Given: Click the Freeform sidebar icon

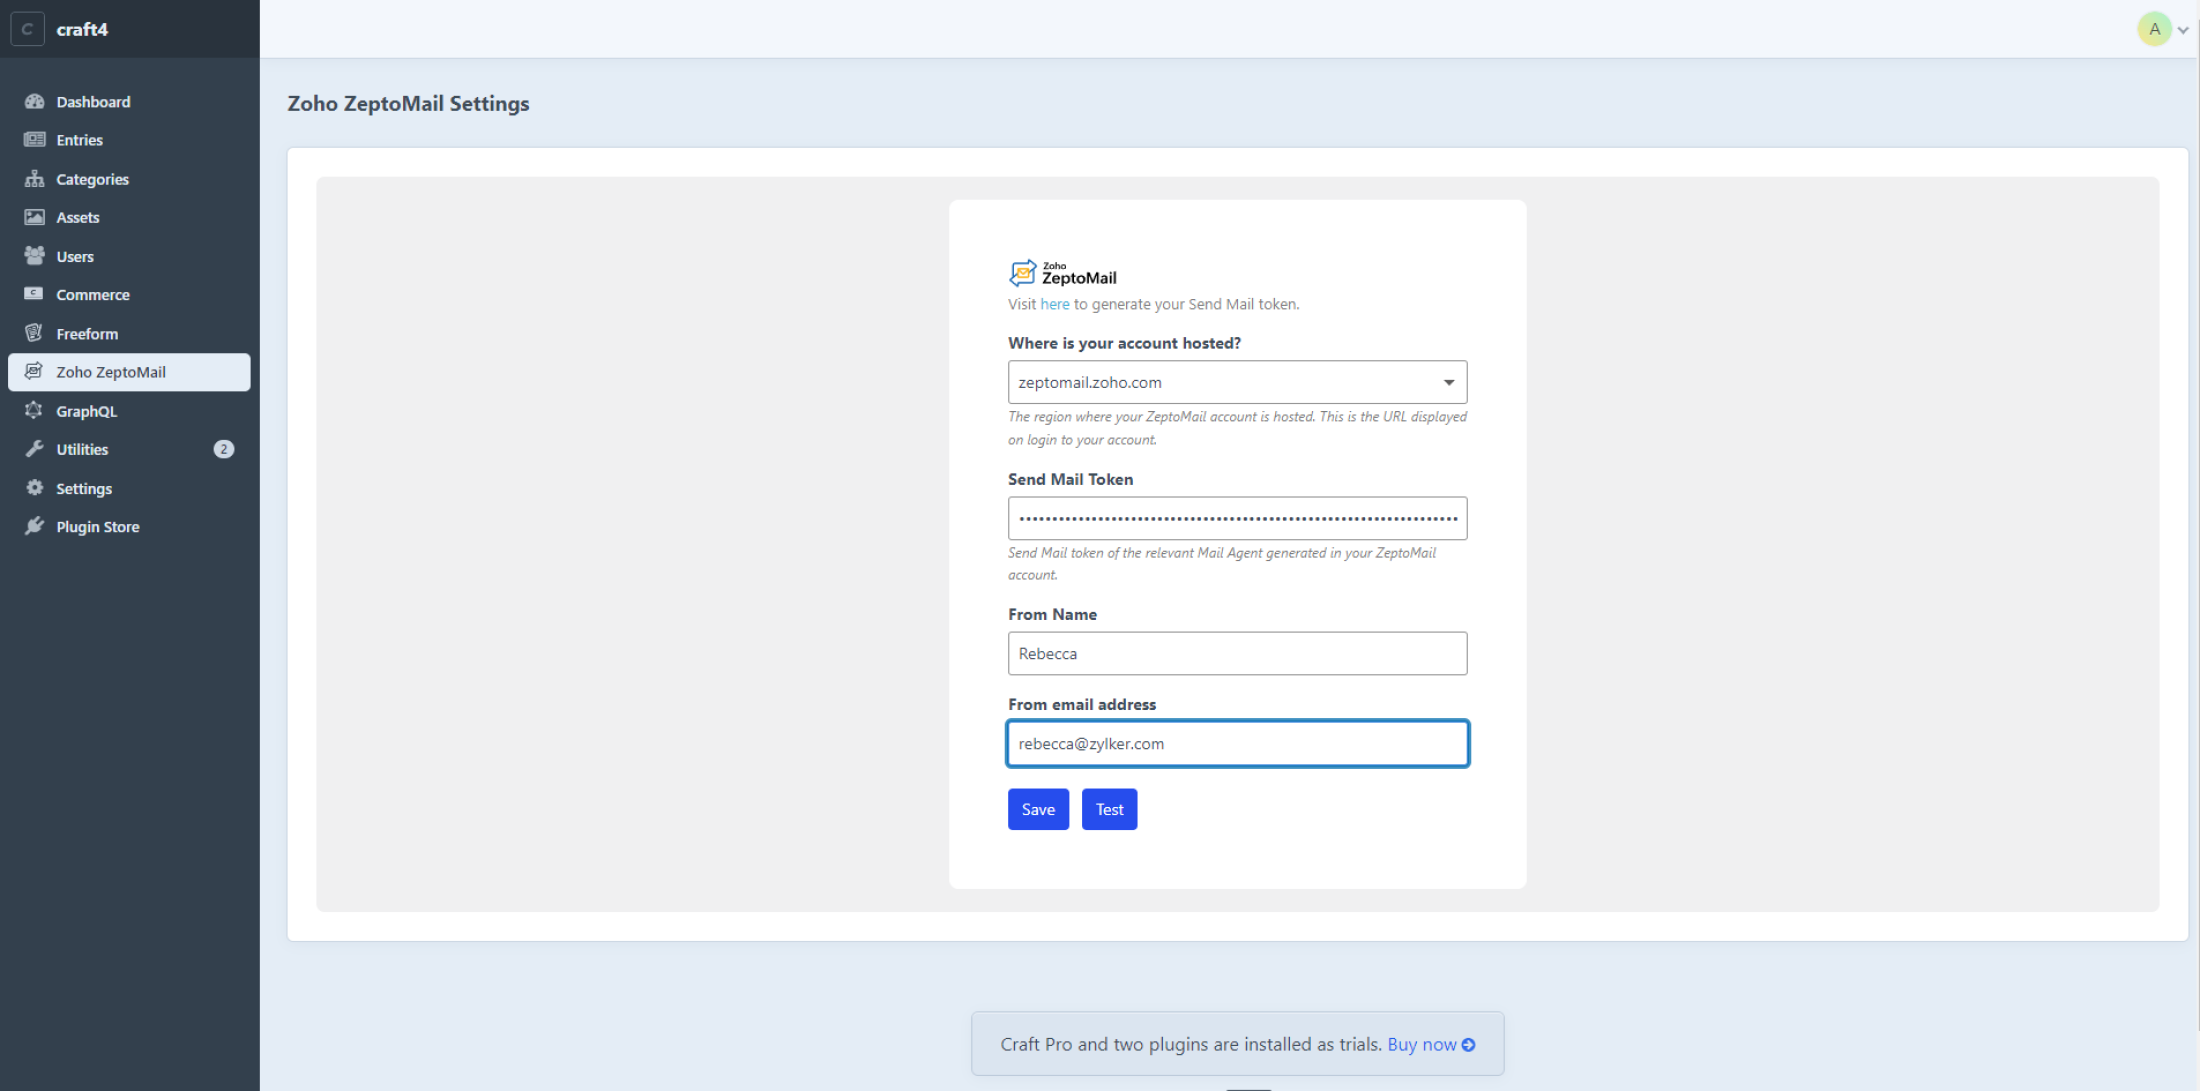Looking at the screenshot, I should (x=35, y=333).
